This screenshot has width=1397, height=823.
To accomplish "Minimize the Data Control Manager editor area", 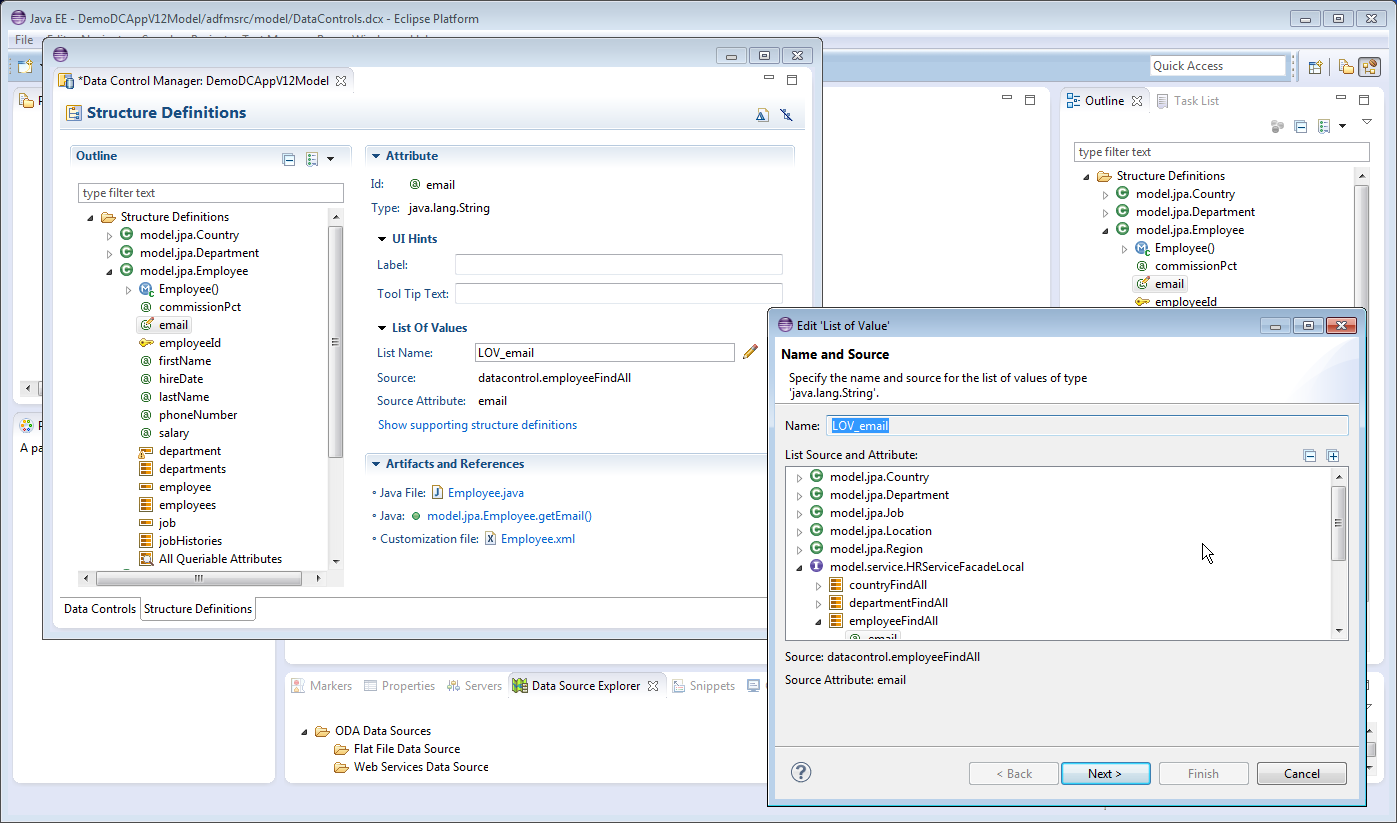I will [769, 78].
